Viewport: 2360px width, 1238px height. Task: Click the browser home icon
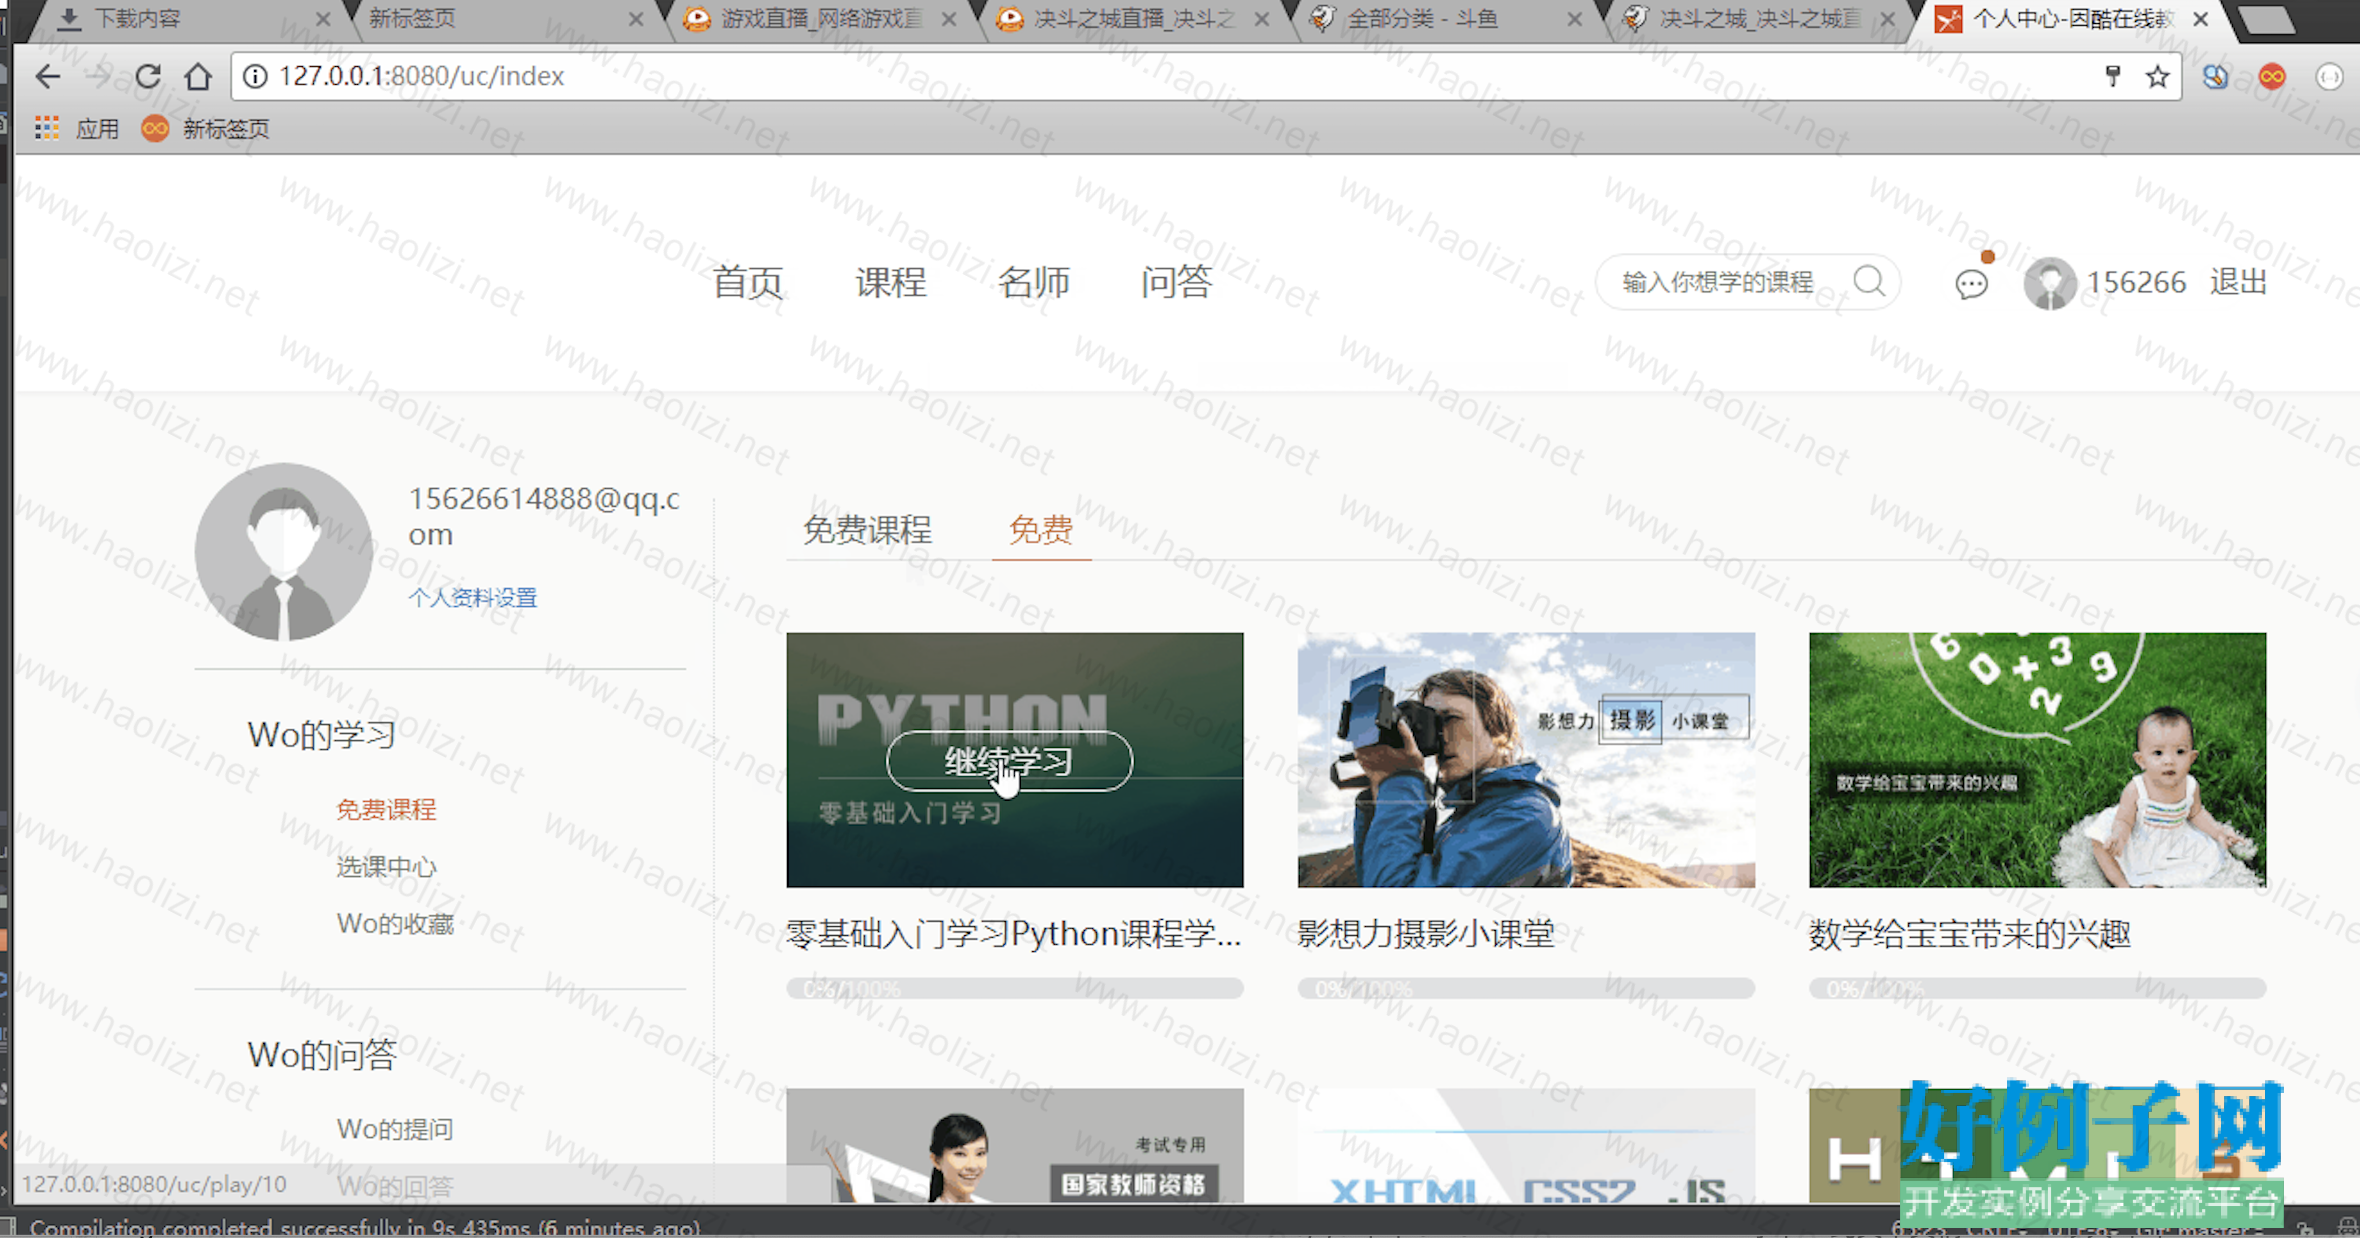[198, 76]
